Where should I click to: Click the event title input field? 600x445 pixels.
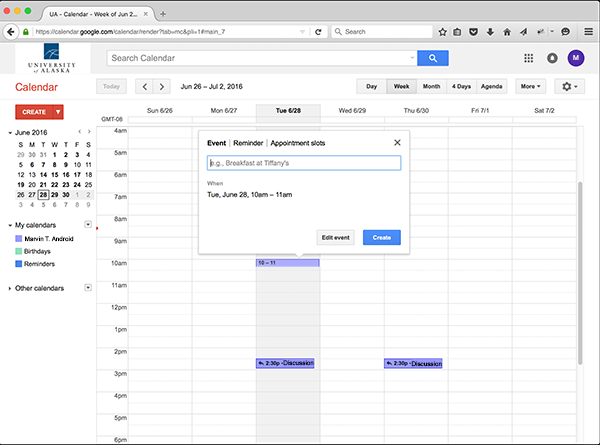pyautogui.click(x=303, y=163)
